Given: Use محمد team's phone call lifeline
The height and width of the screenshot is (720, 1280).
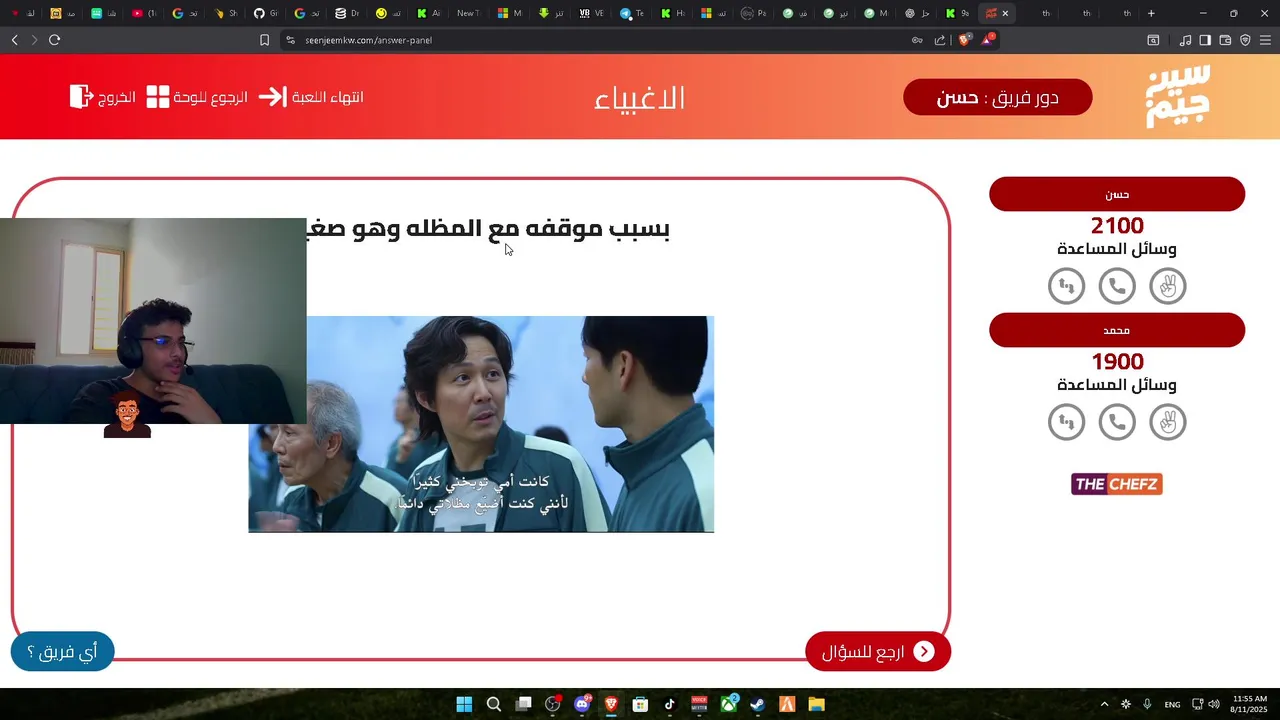Looking at the screenshot, I should click(x=1117, y=422).
